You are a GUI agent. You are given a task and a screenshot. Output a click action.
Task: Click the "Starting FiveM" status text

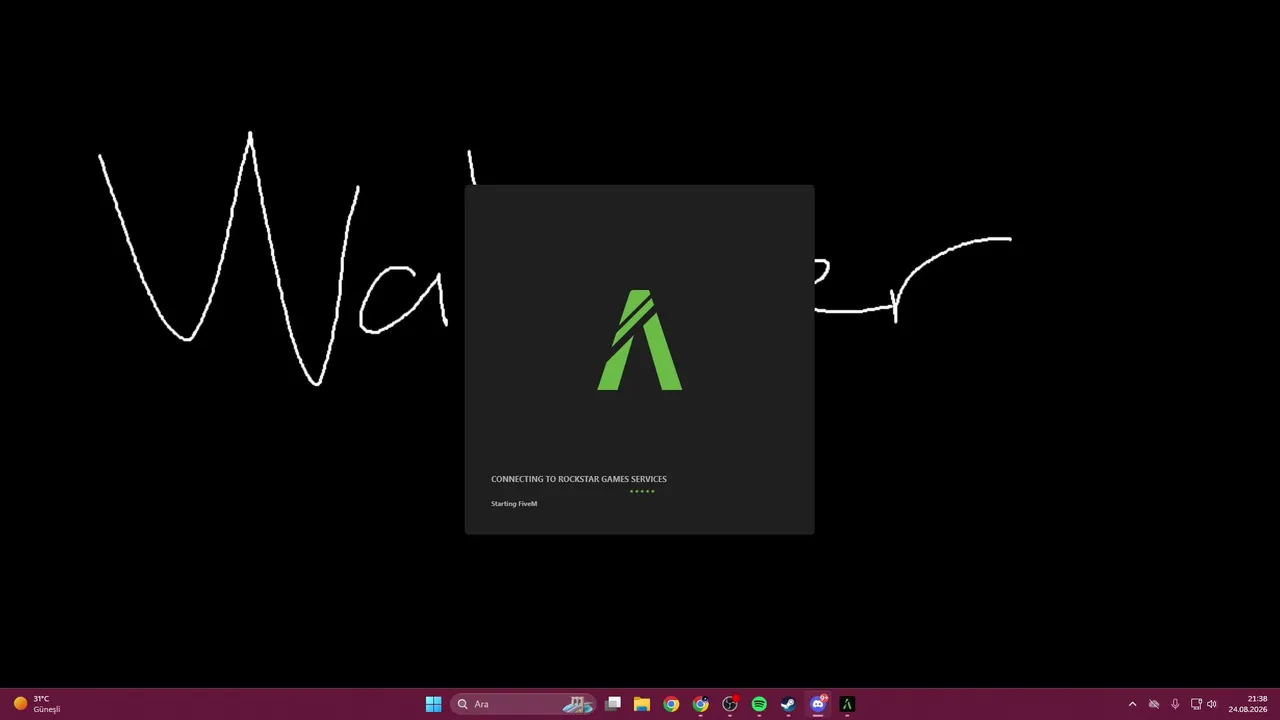pos(514,504)
